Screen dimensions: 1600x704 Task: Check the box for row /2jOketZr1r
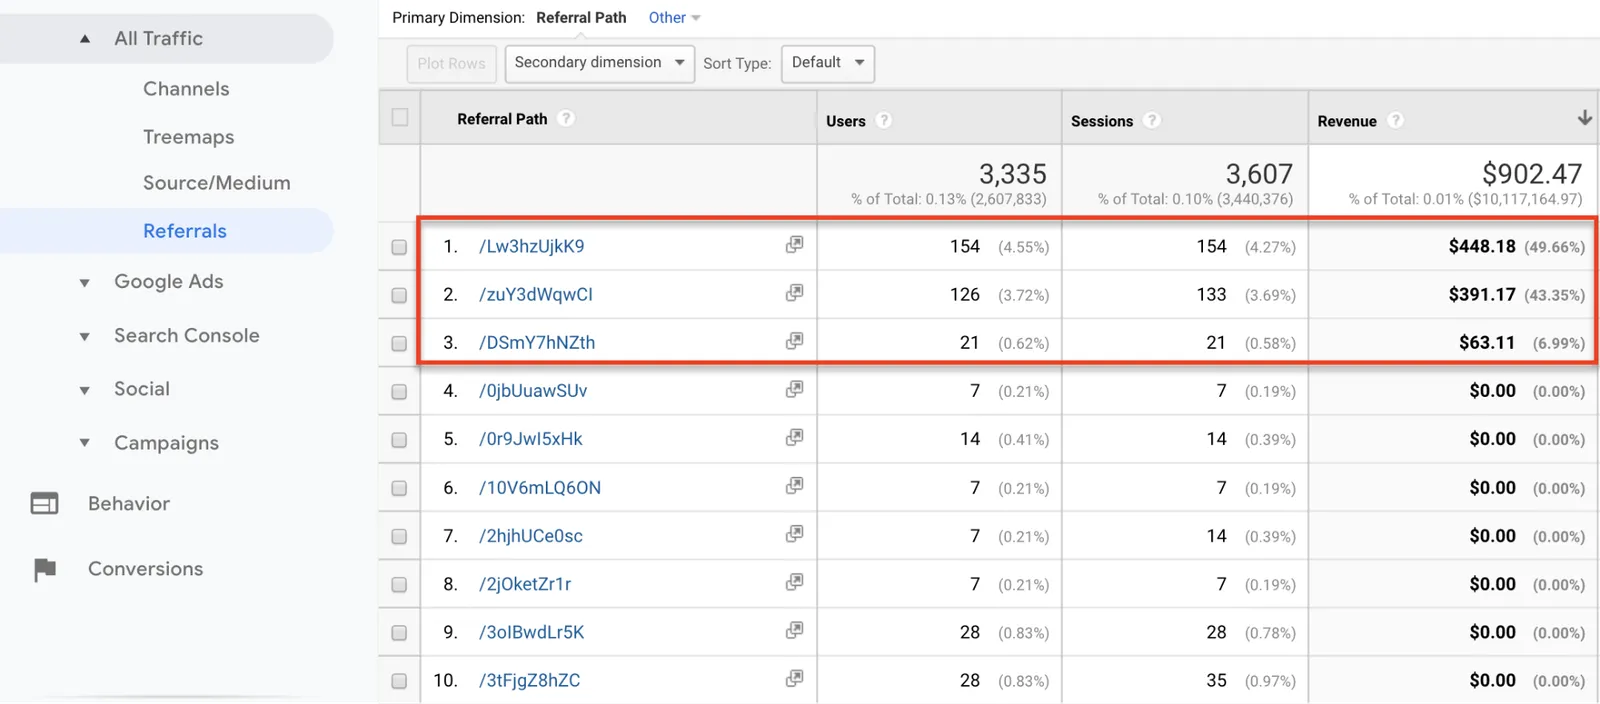(x=399, y=584)
